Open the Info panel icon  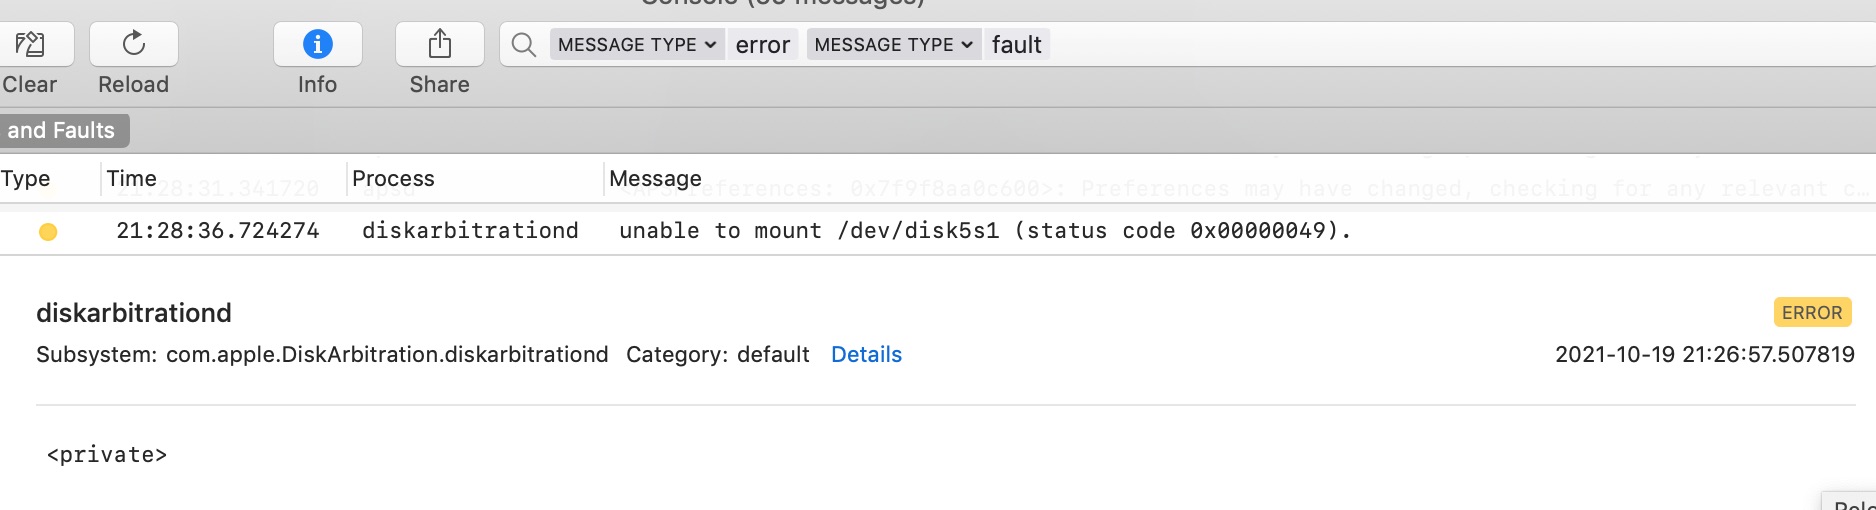click(x=318, y=44)
